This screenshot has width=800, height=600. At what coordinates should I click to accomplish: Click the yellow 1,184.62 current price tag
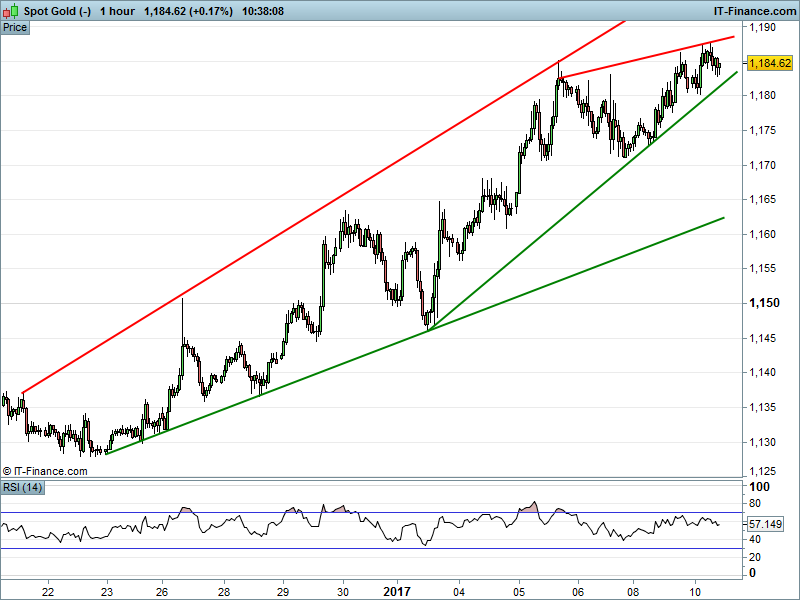point(769,63)
